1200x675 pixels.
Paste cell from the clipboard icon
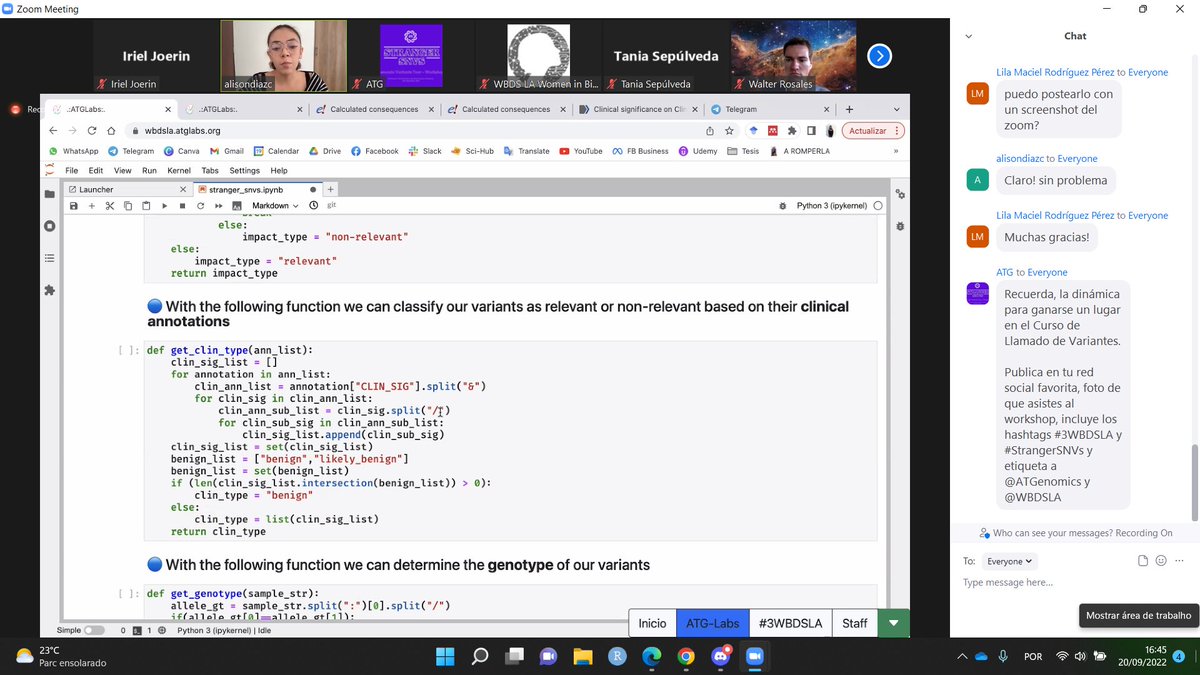pos(146,206)
